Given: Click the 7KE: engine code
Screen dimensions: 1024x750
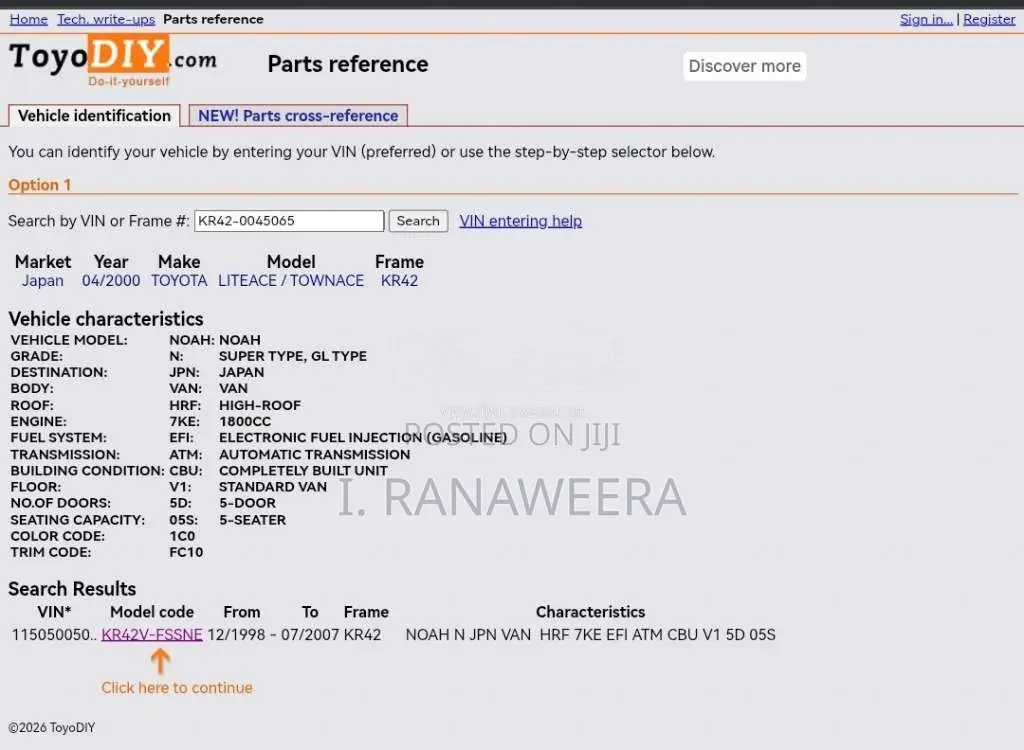Looking at the screenshot, I should (185, 421).
